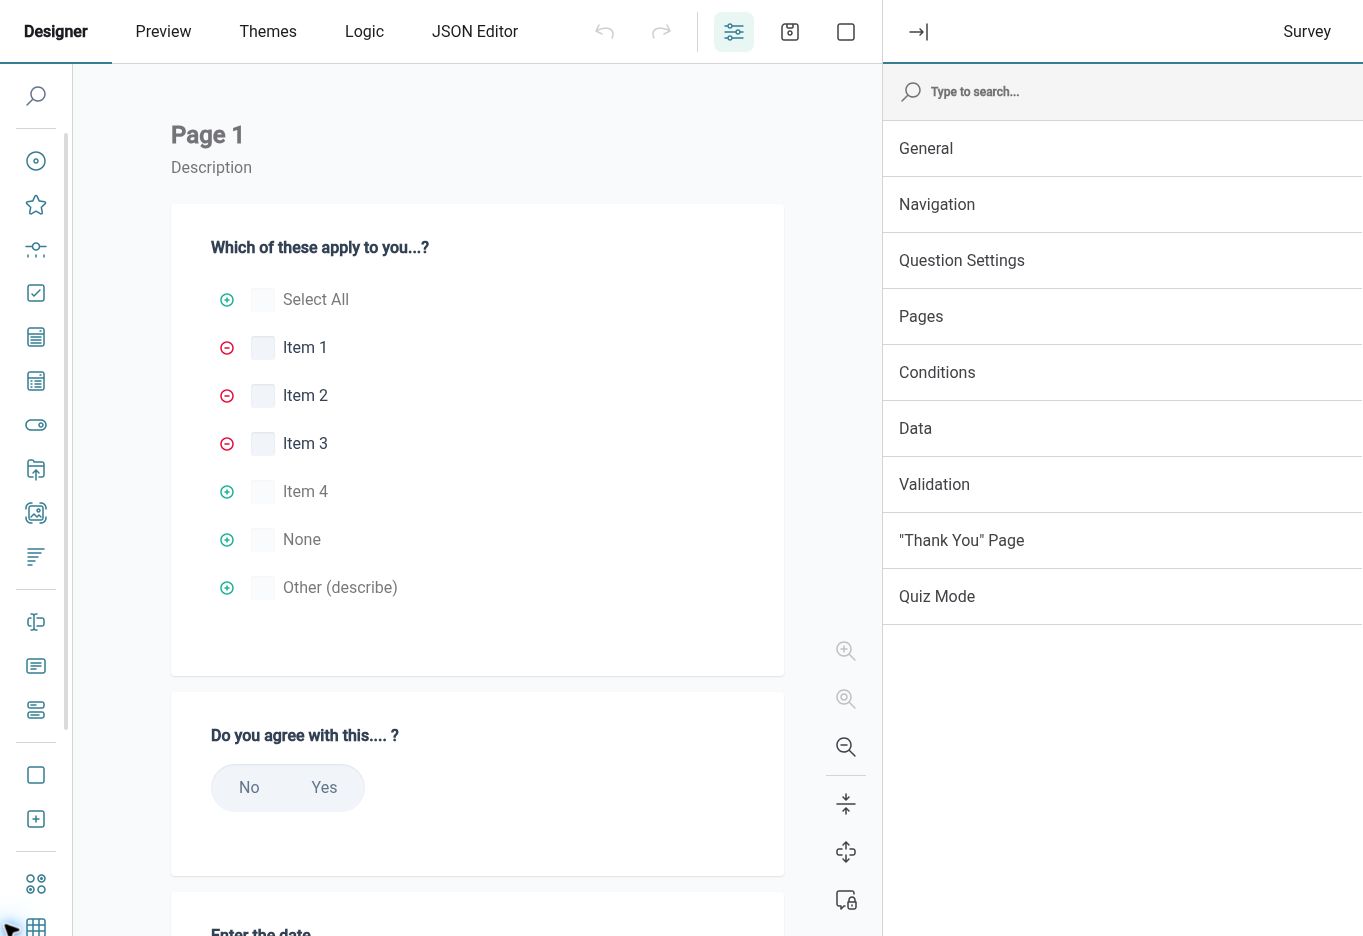Zoom out on the design surface
Screen dimensions: 1363x936
coord(846,747)
